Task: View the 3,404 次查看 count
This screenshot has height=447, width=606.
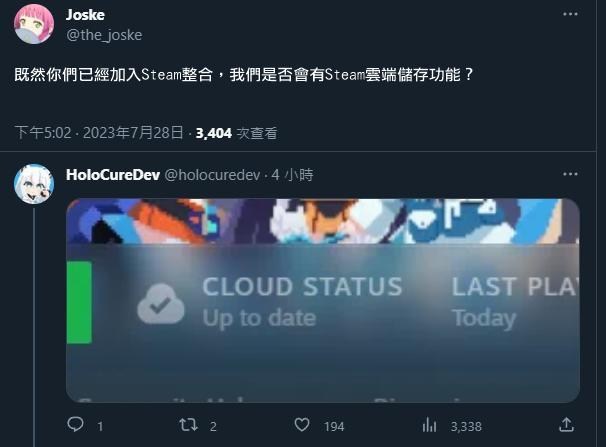Action: (237, 133)
